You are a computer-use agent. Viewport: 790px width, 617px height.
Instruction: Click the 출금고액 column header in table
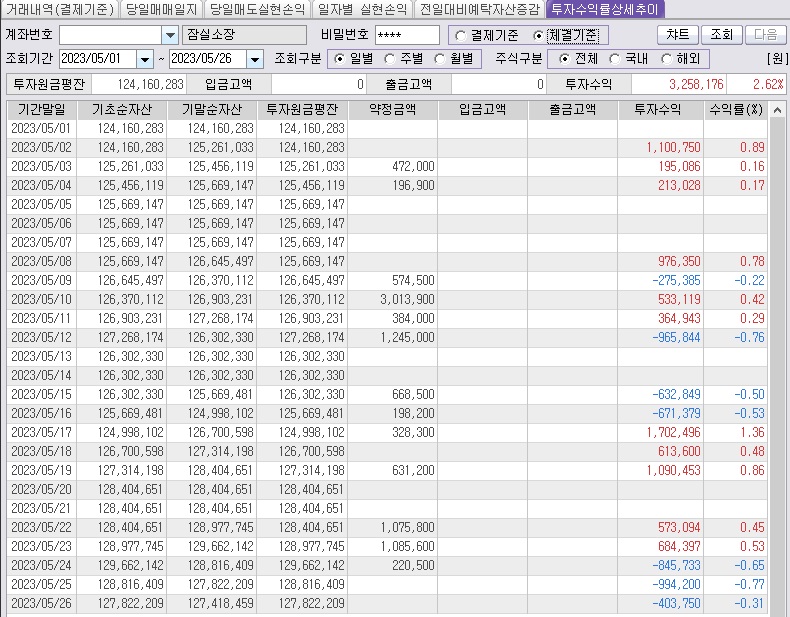coord(573,110)
